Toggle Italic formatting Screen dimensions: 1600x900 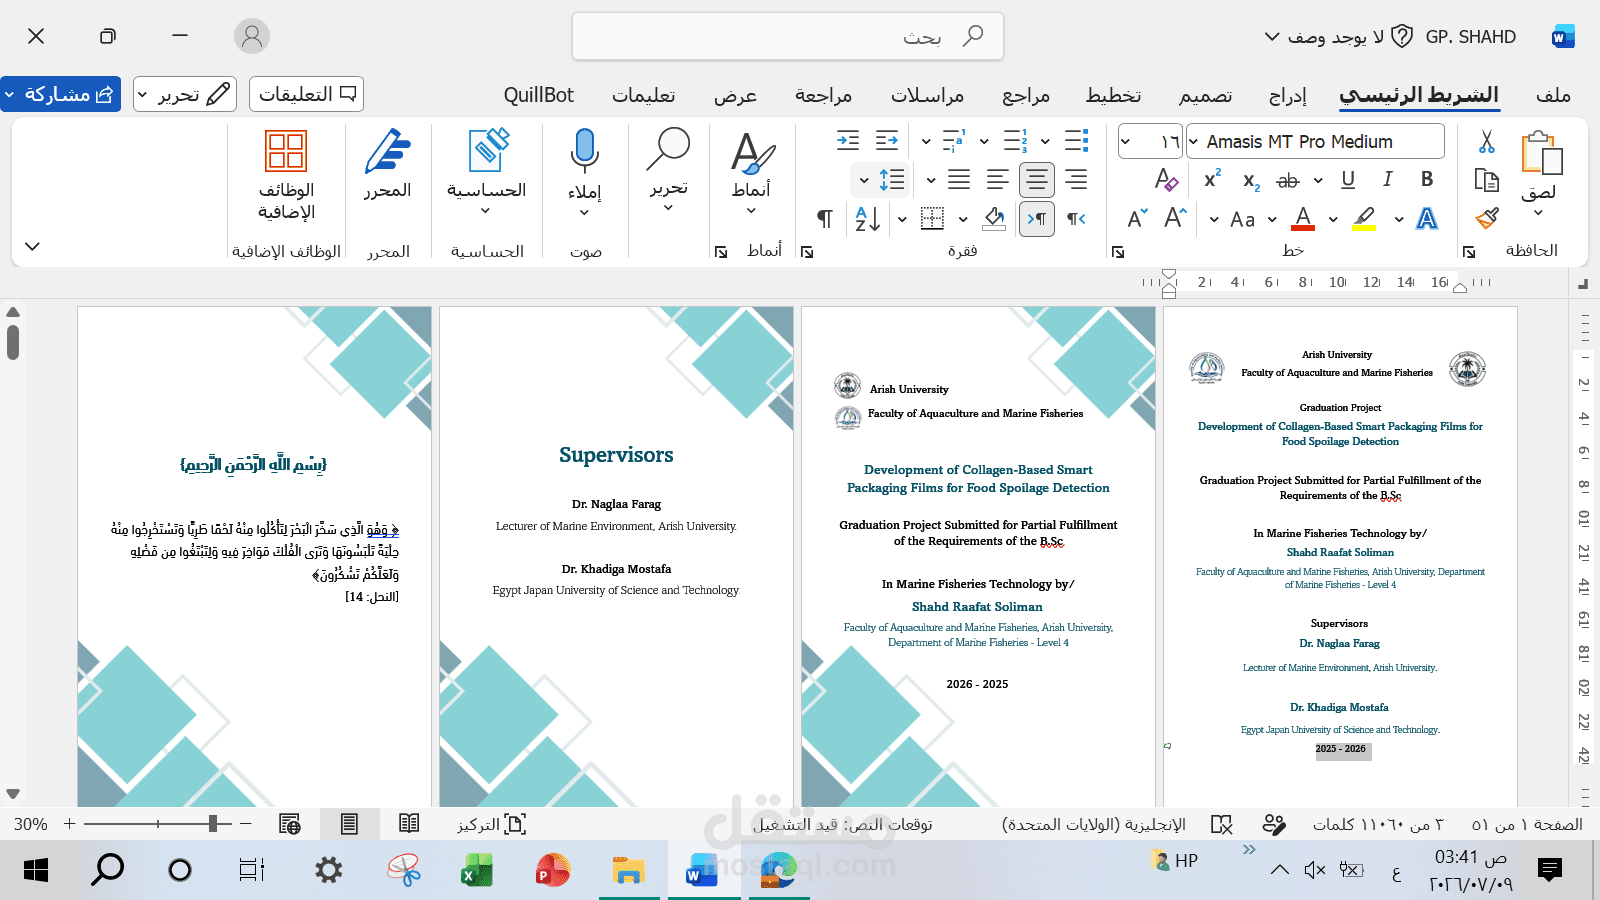pos(1387,179)
